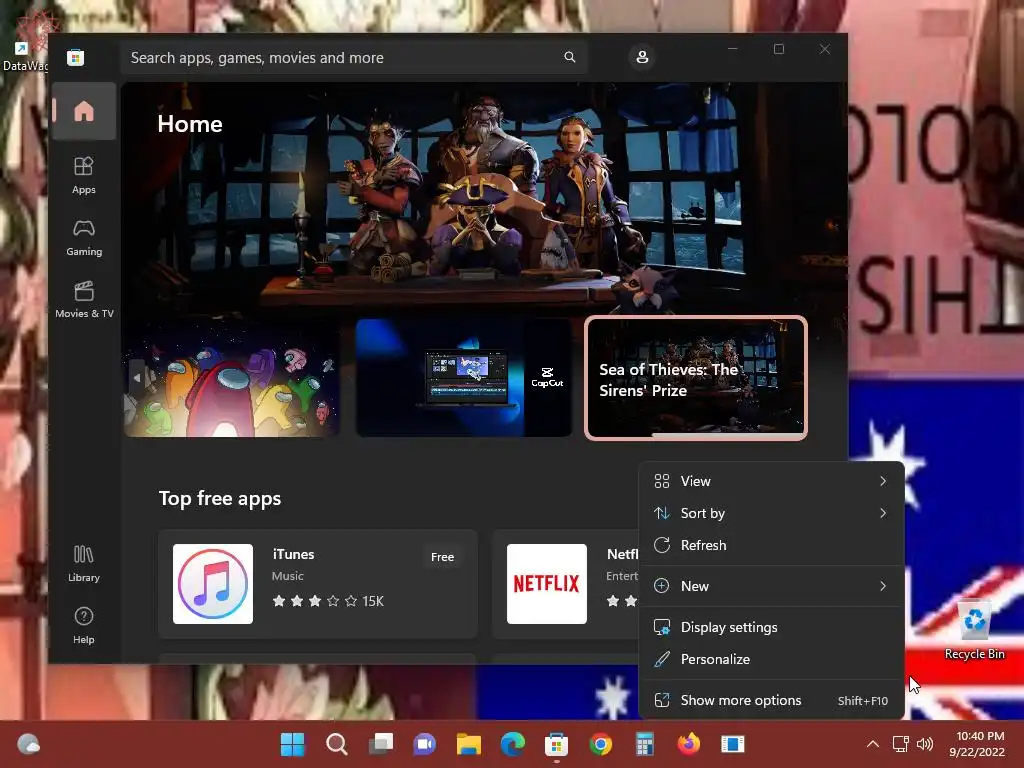Select Show more options entry
Viewport: 1024px width, 768px height.
coord(771,701)
